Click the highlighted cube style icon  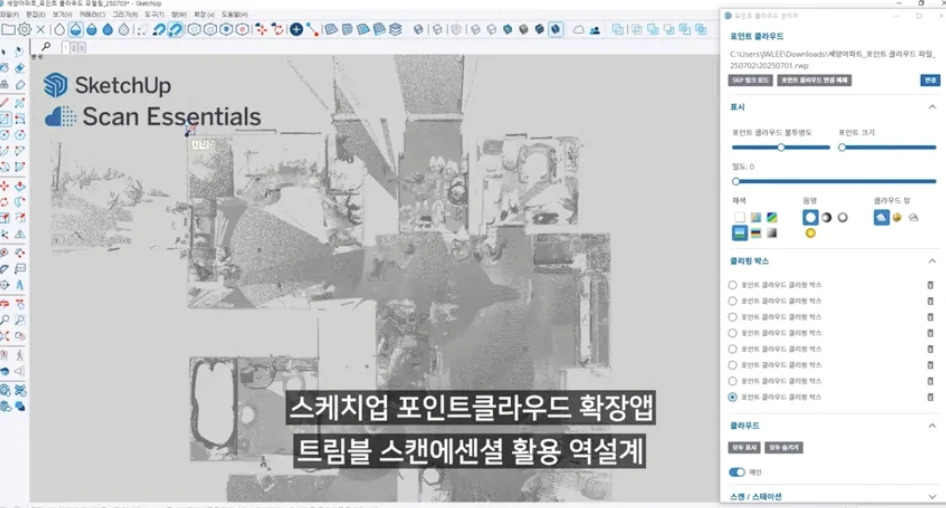(556, 29)
